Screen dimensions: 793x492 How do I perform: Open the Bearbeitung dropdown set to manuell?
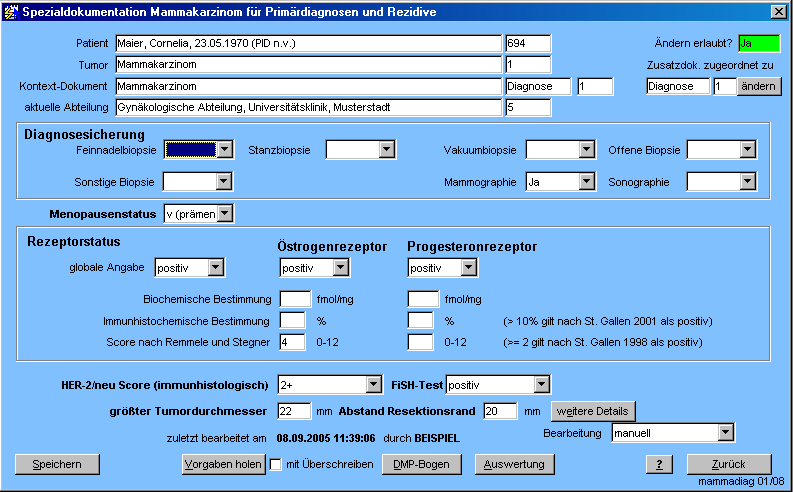(726, 433)
